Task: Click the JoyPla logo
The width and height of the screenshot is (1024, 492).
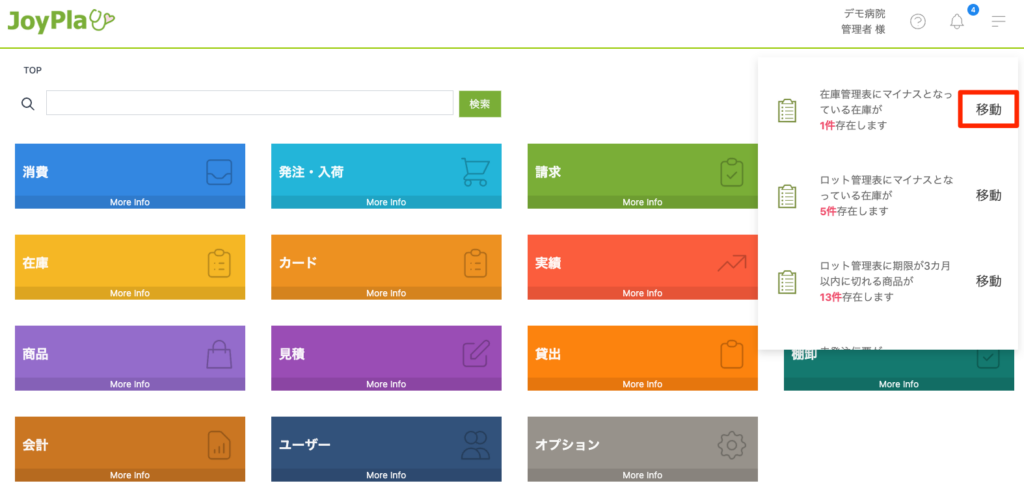Action: pos(62,20)
